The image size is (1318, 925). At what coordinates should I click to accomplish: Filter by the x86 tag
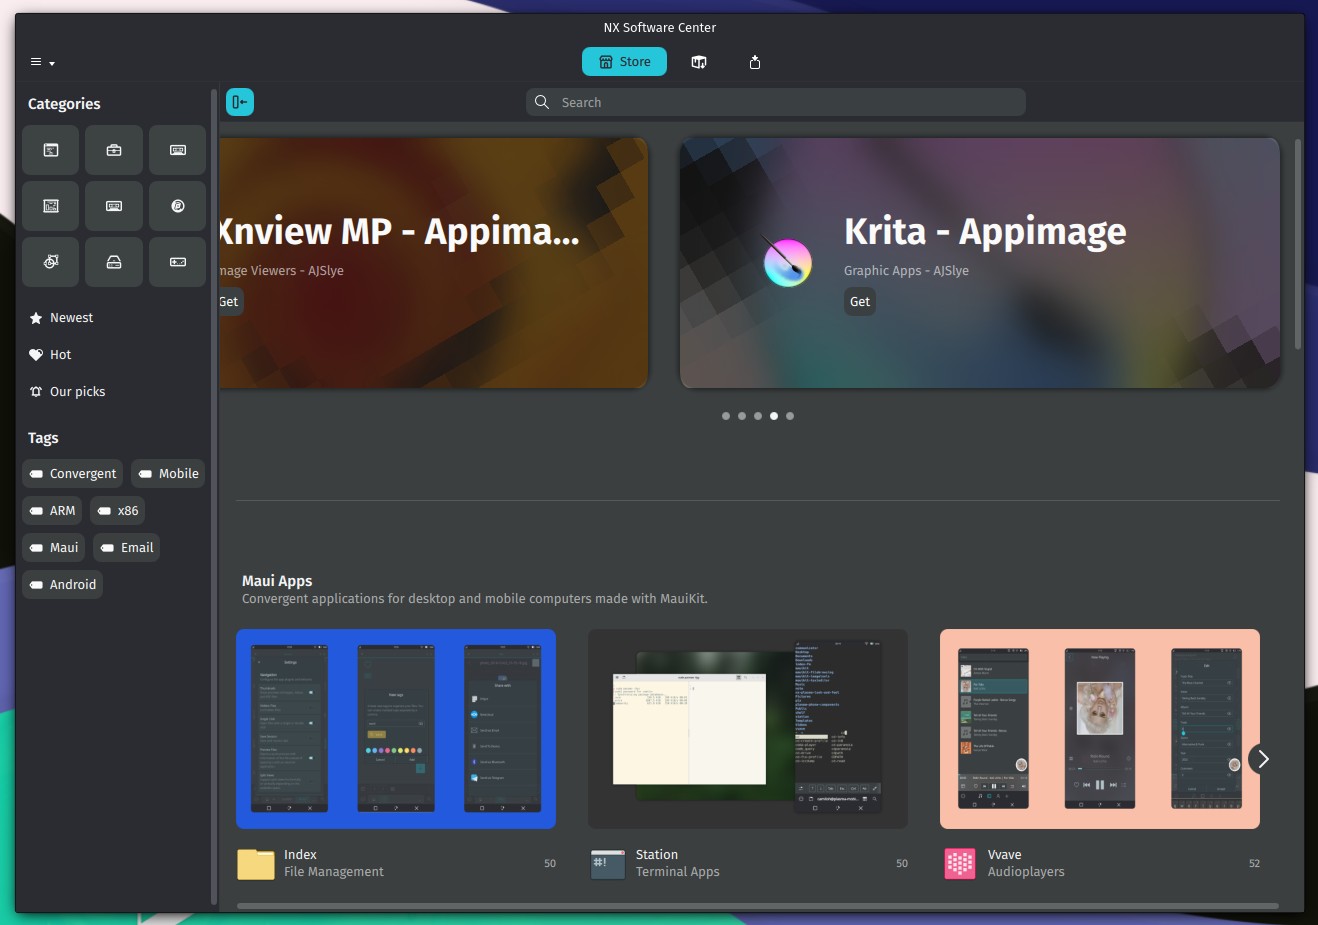(x=117, y=511)
